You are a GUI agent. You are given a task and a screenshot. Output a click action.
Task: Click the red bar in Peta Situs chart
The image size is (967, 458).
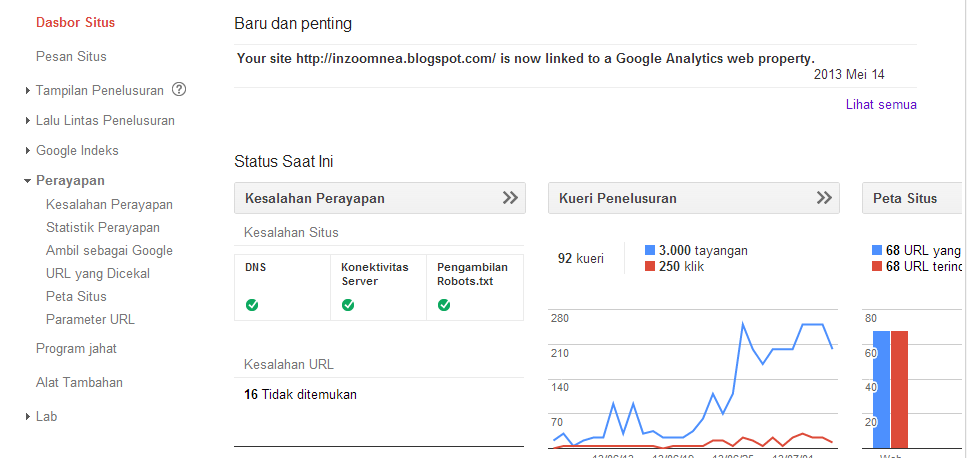[899, 388]
